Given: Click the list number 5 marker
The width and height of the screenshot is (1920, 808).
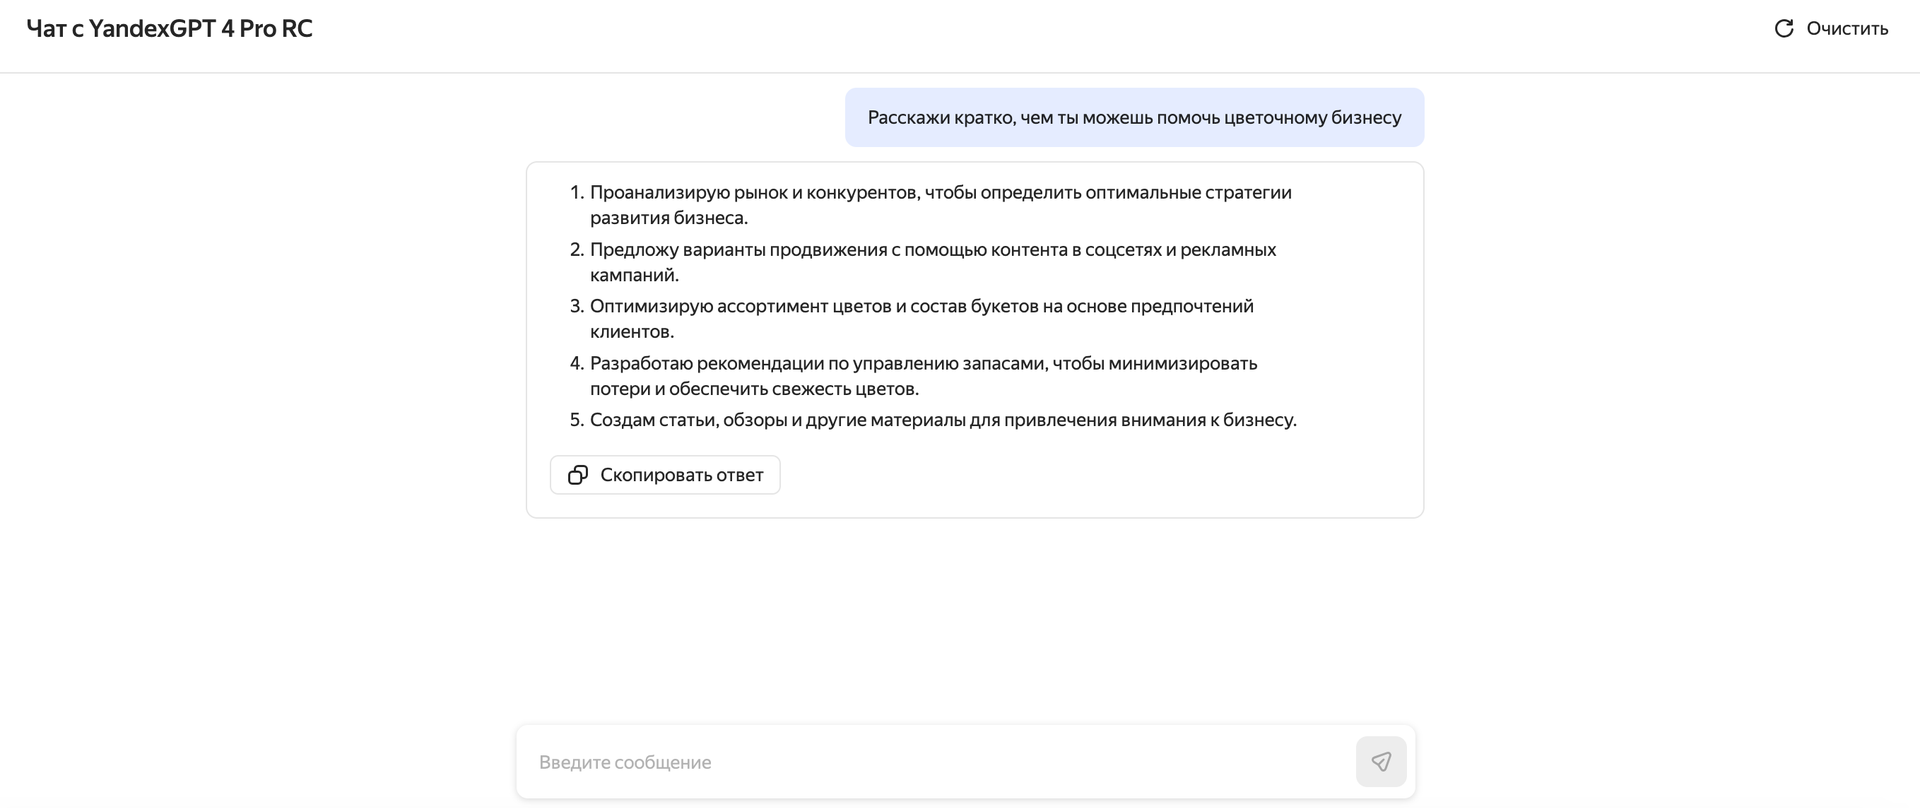Looking at the screenshot, I should pos(576,420).
